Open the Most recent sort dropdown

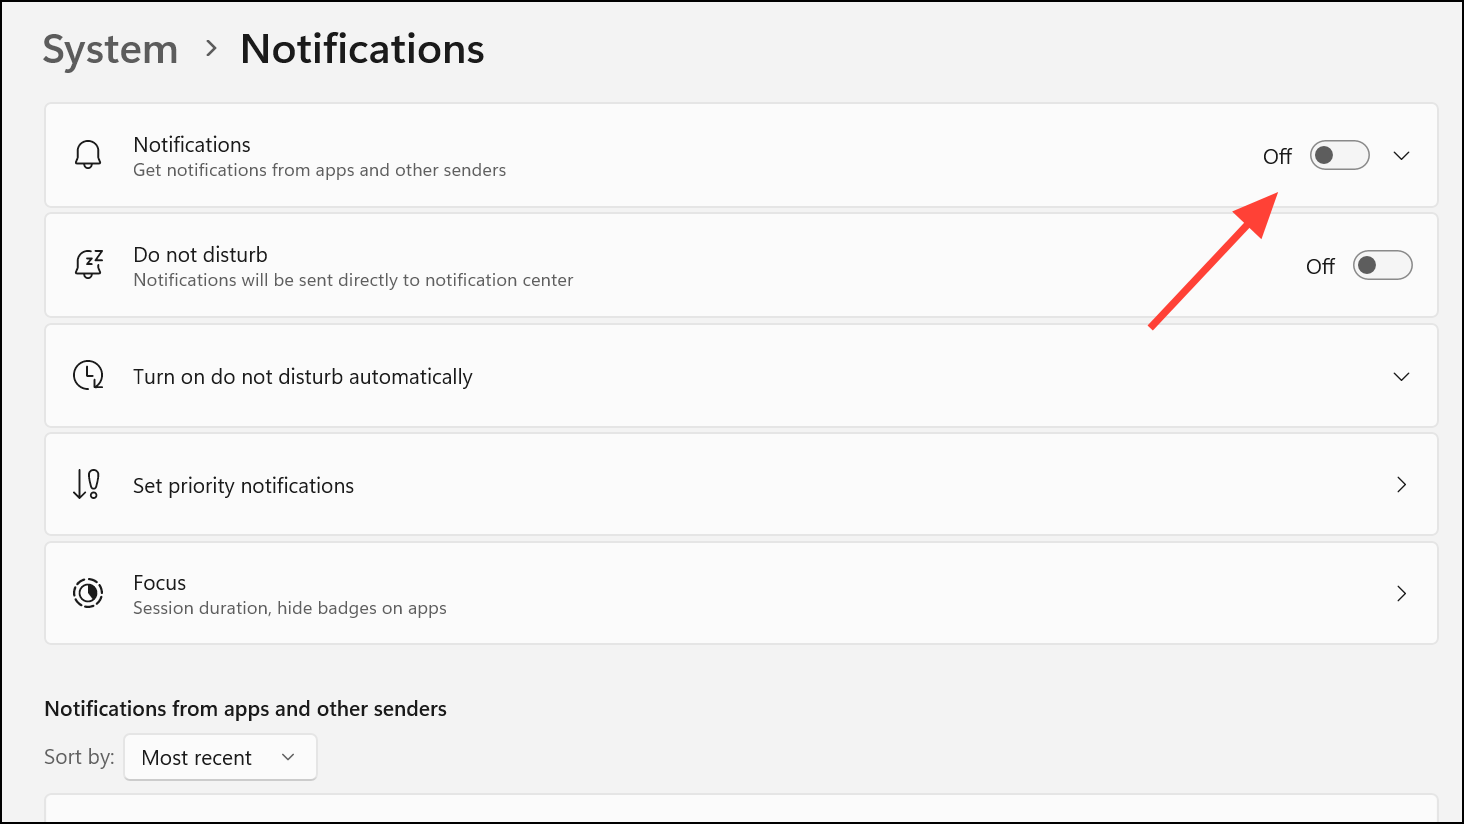pos(220,757)
